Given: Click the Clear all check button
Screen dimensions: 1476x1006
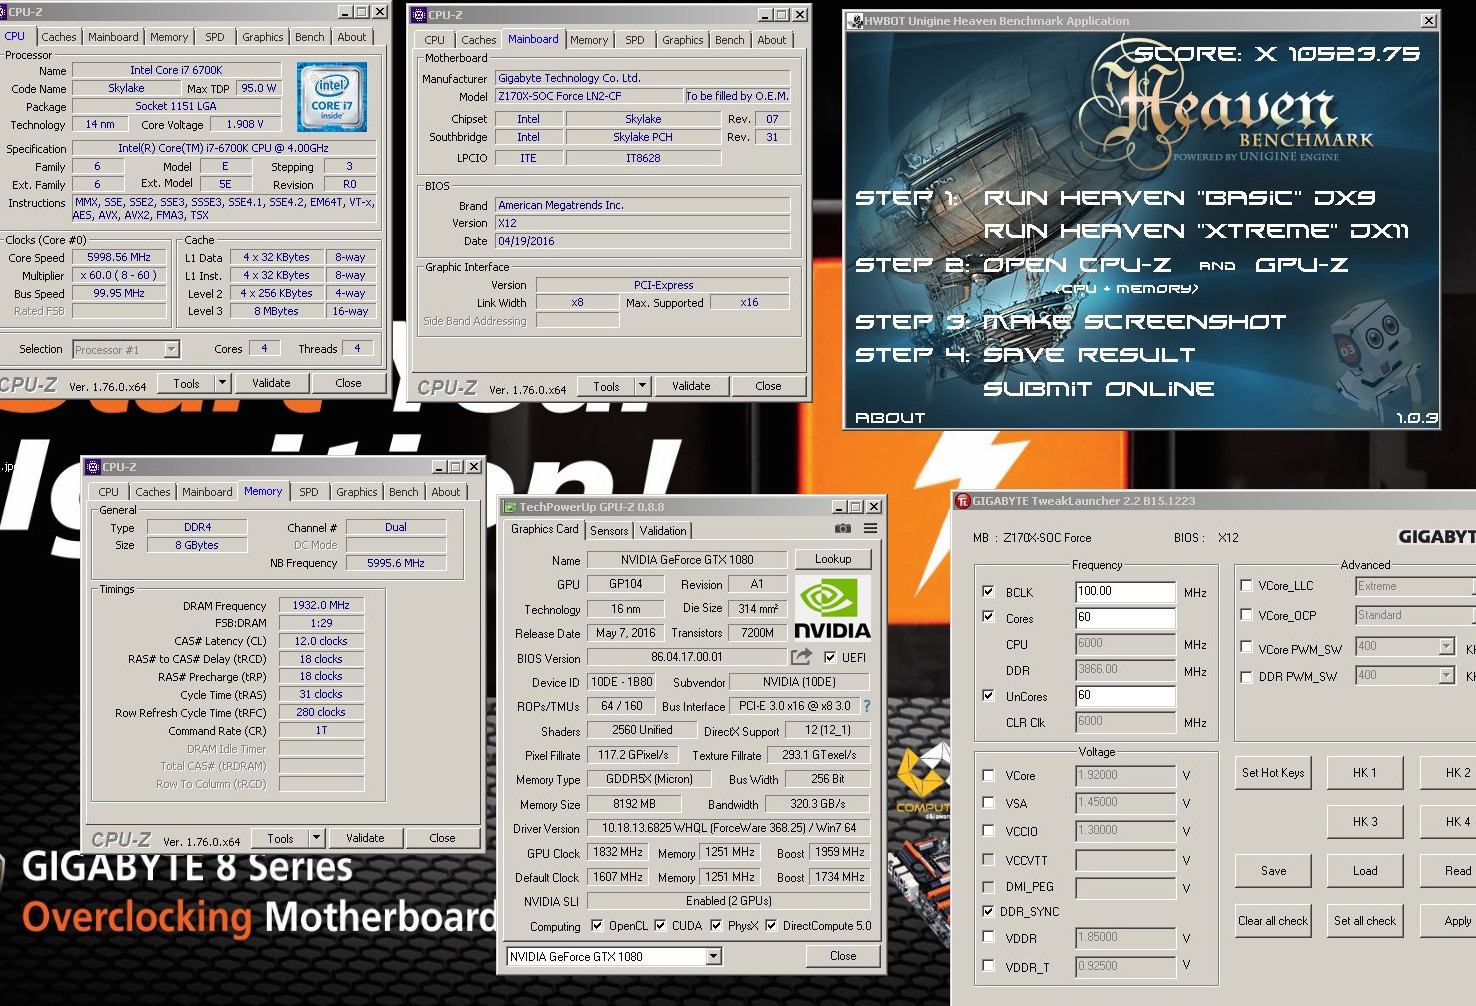Looking at the screenshot, I should pos(1273,921).
